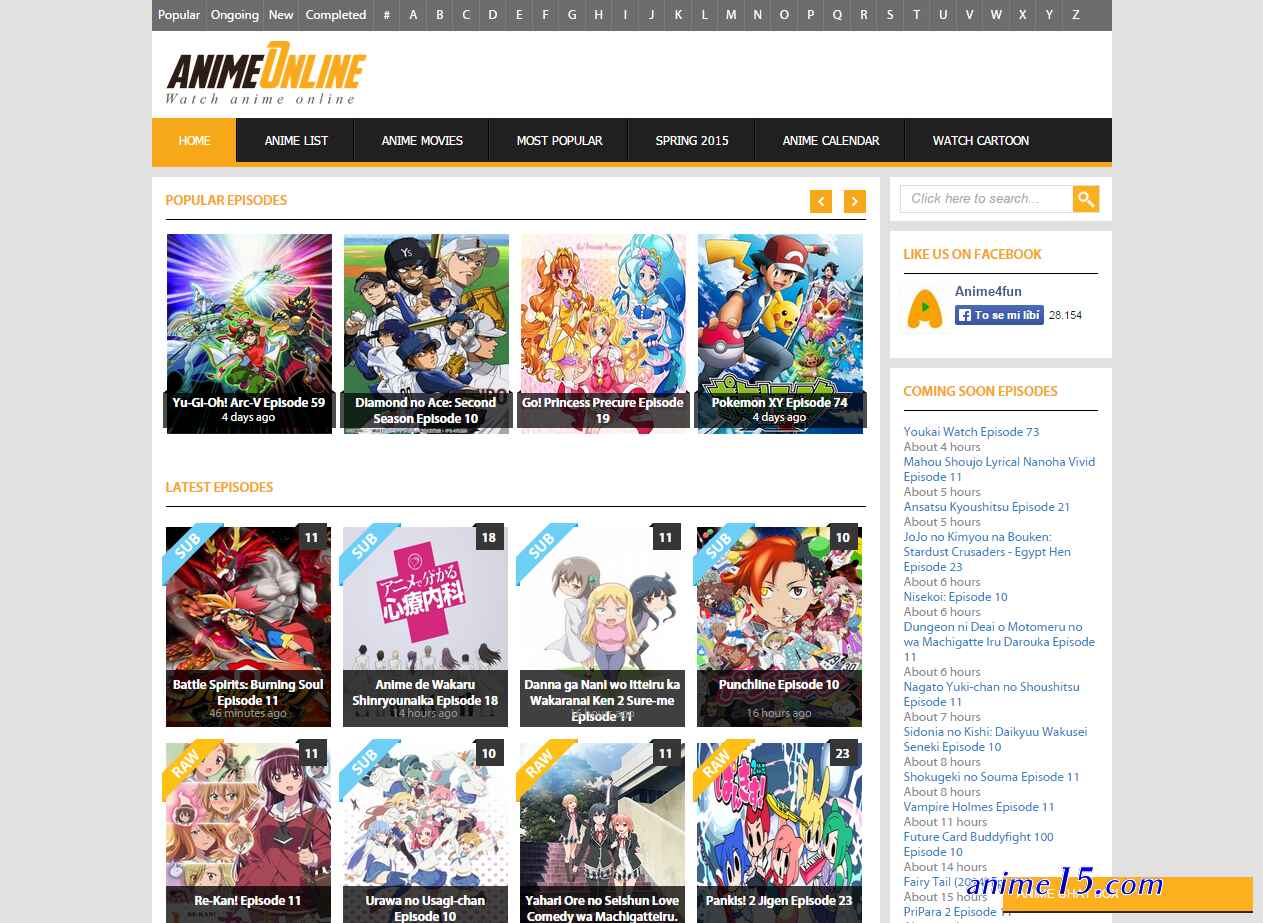This screenshot has width=1263, height=923.
Task: Click the Facebook Like button 'To se mi líbí'
Action: point(999,315)
